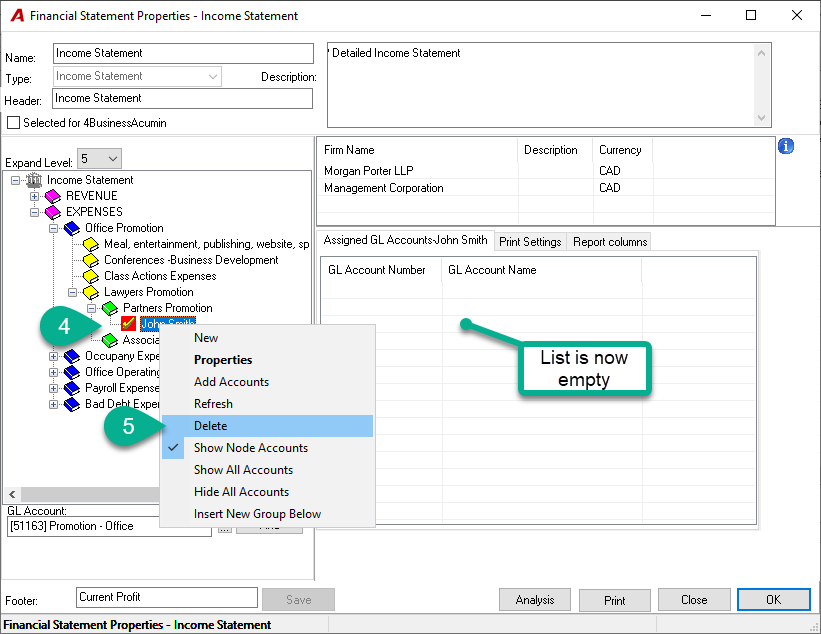
Task: Collapse the Lawyers Promotion node
Action: click(x=73, y=292)
